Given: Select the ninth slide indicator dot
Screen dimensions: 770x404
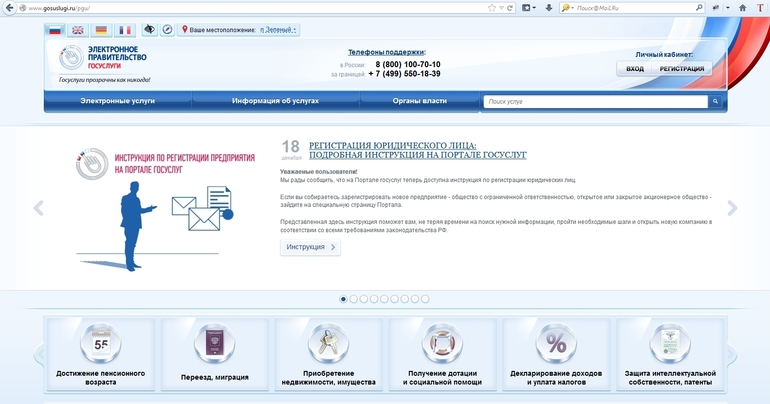Looking at the screenshot, I should (x=425, y=299).
